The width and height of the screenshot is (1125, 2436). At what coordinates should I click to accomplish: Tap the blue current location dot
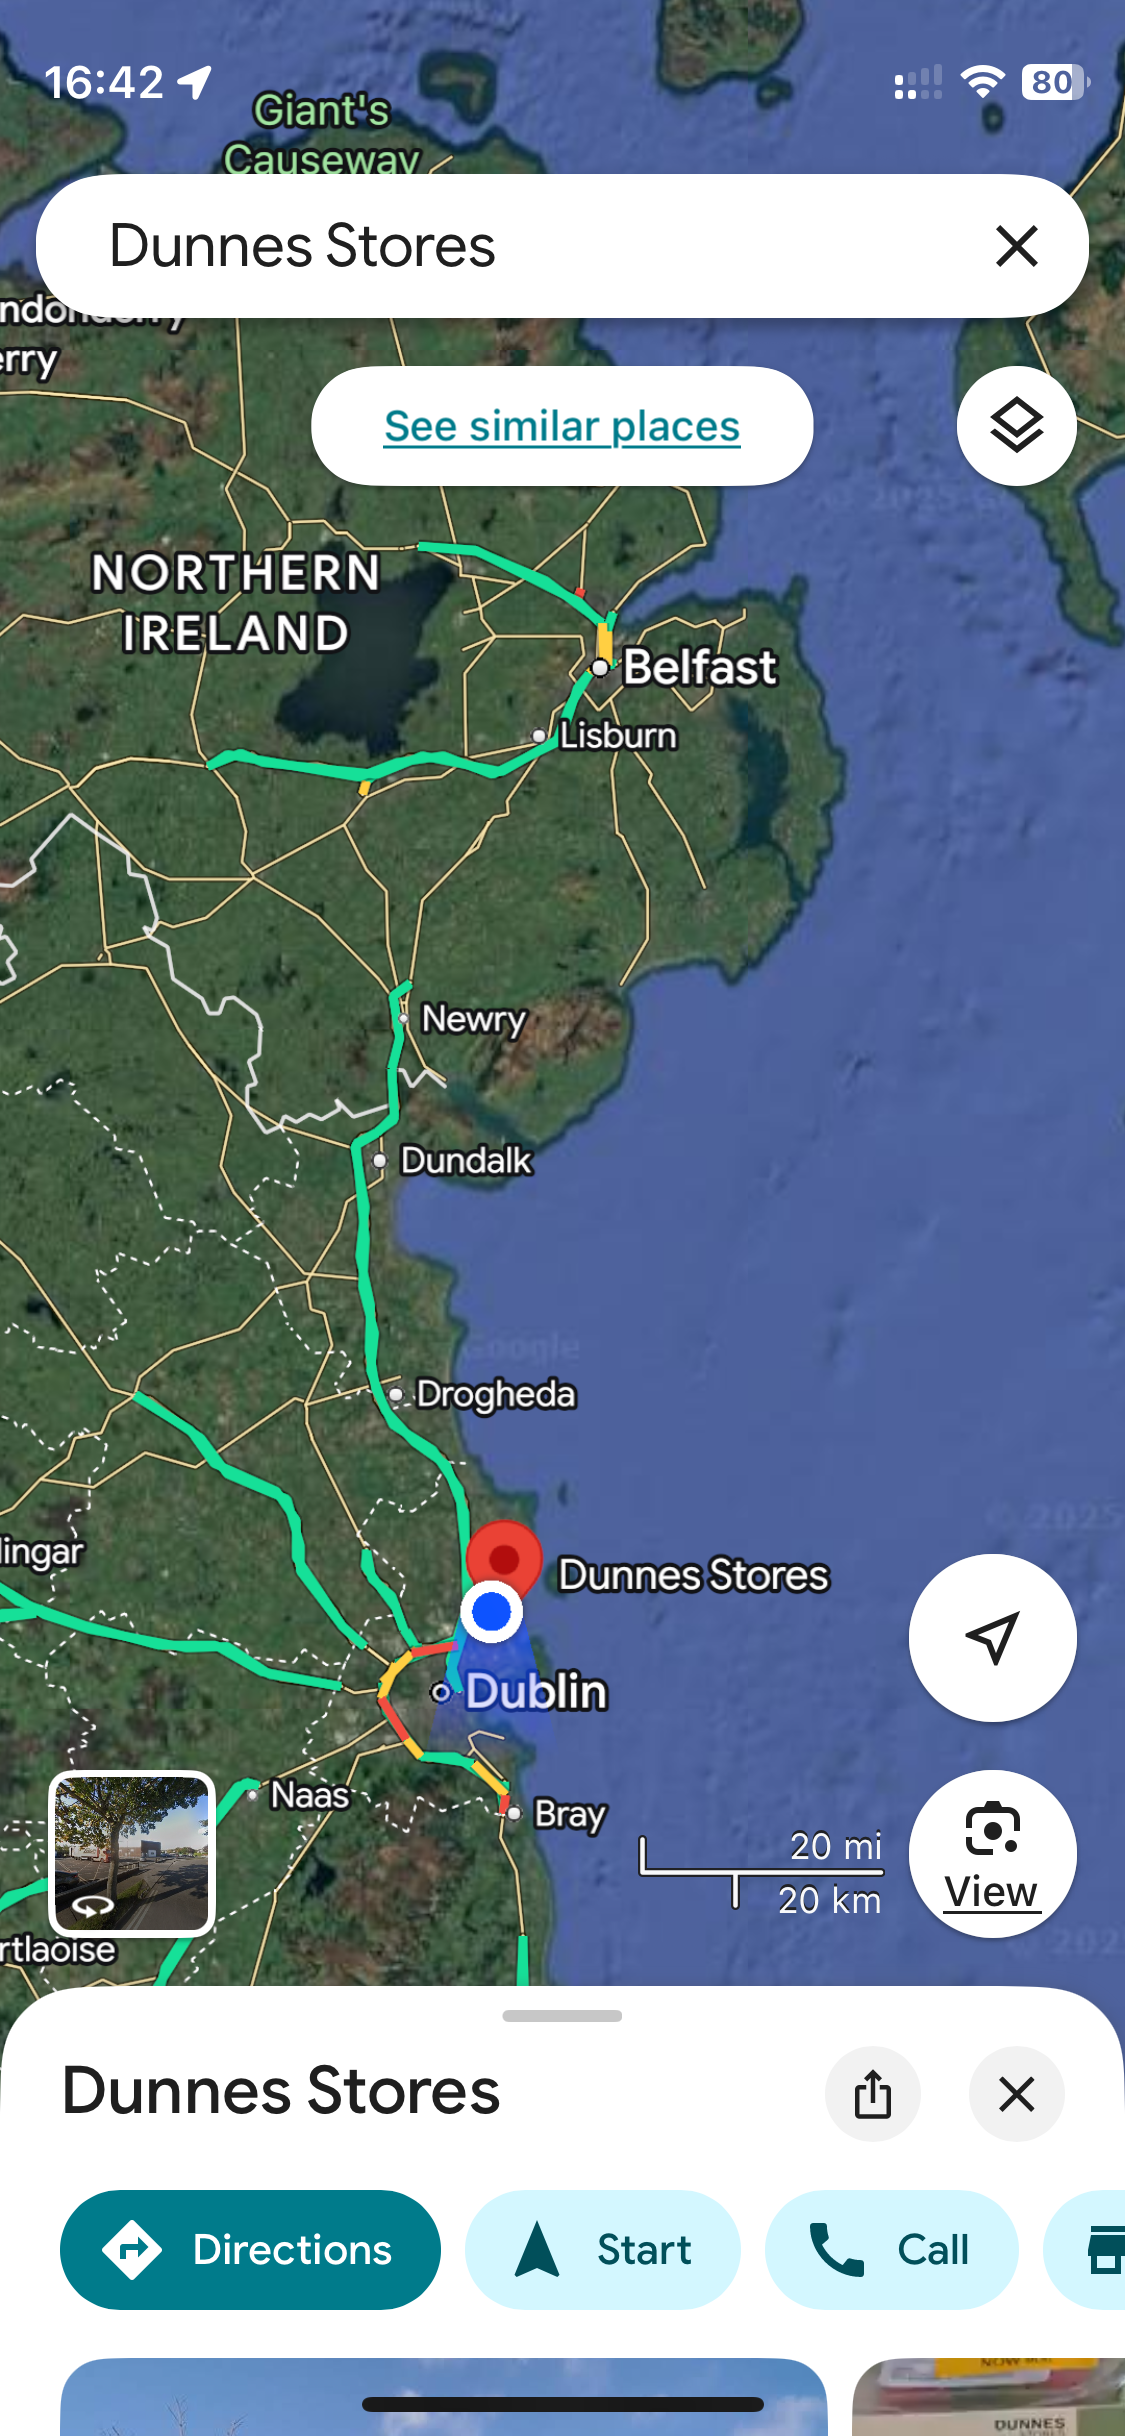tap(491, 1611)
